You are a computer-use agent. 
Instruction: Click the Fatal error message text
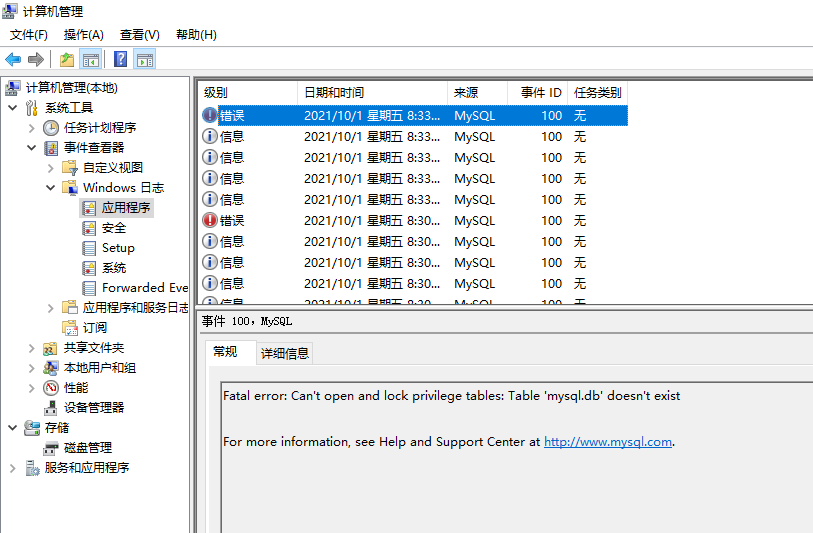point(451,396)
